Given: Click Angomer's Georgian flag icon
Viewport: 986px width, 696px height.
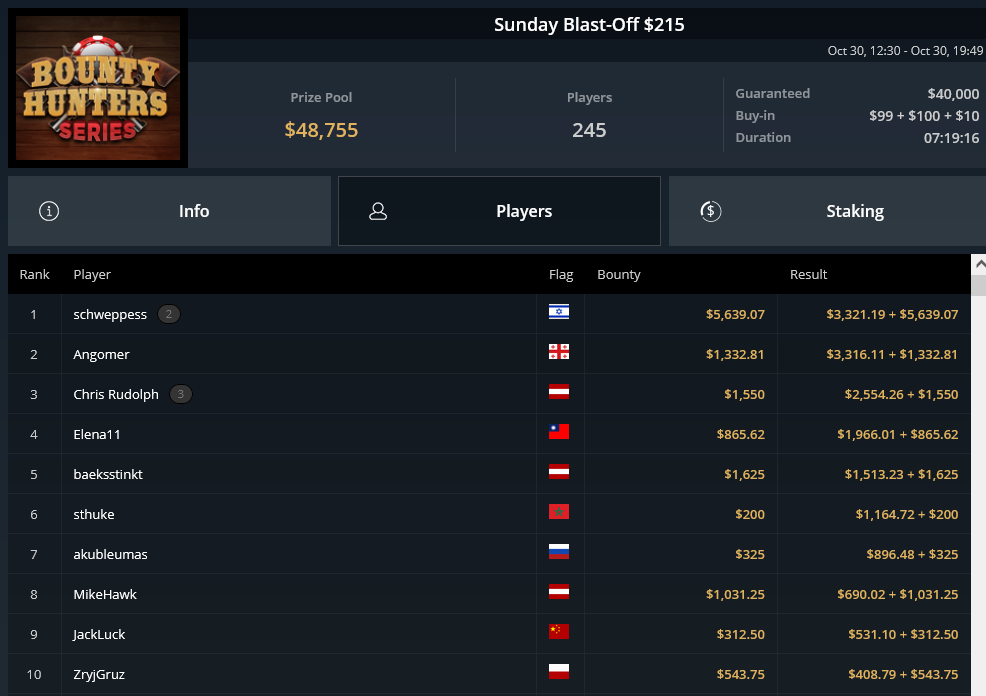Looking at the screenshot, I should click(558, 351).
